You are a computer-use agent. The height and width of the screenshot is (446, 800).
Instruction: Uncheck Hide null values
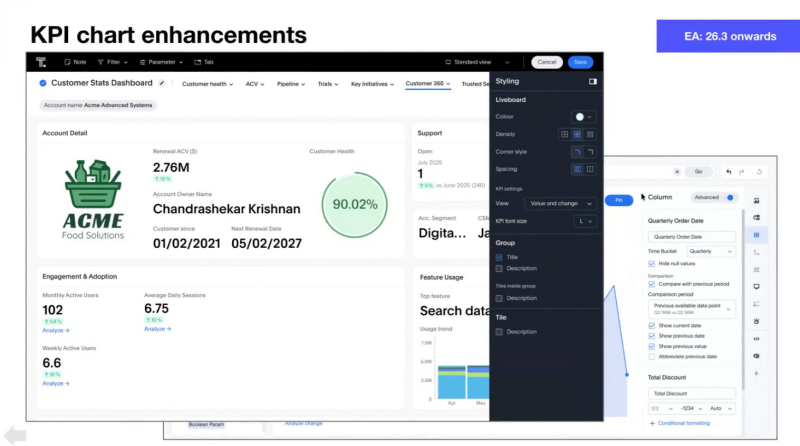(652, 263)
